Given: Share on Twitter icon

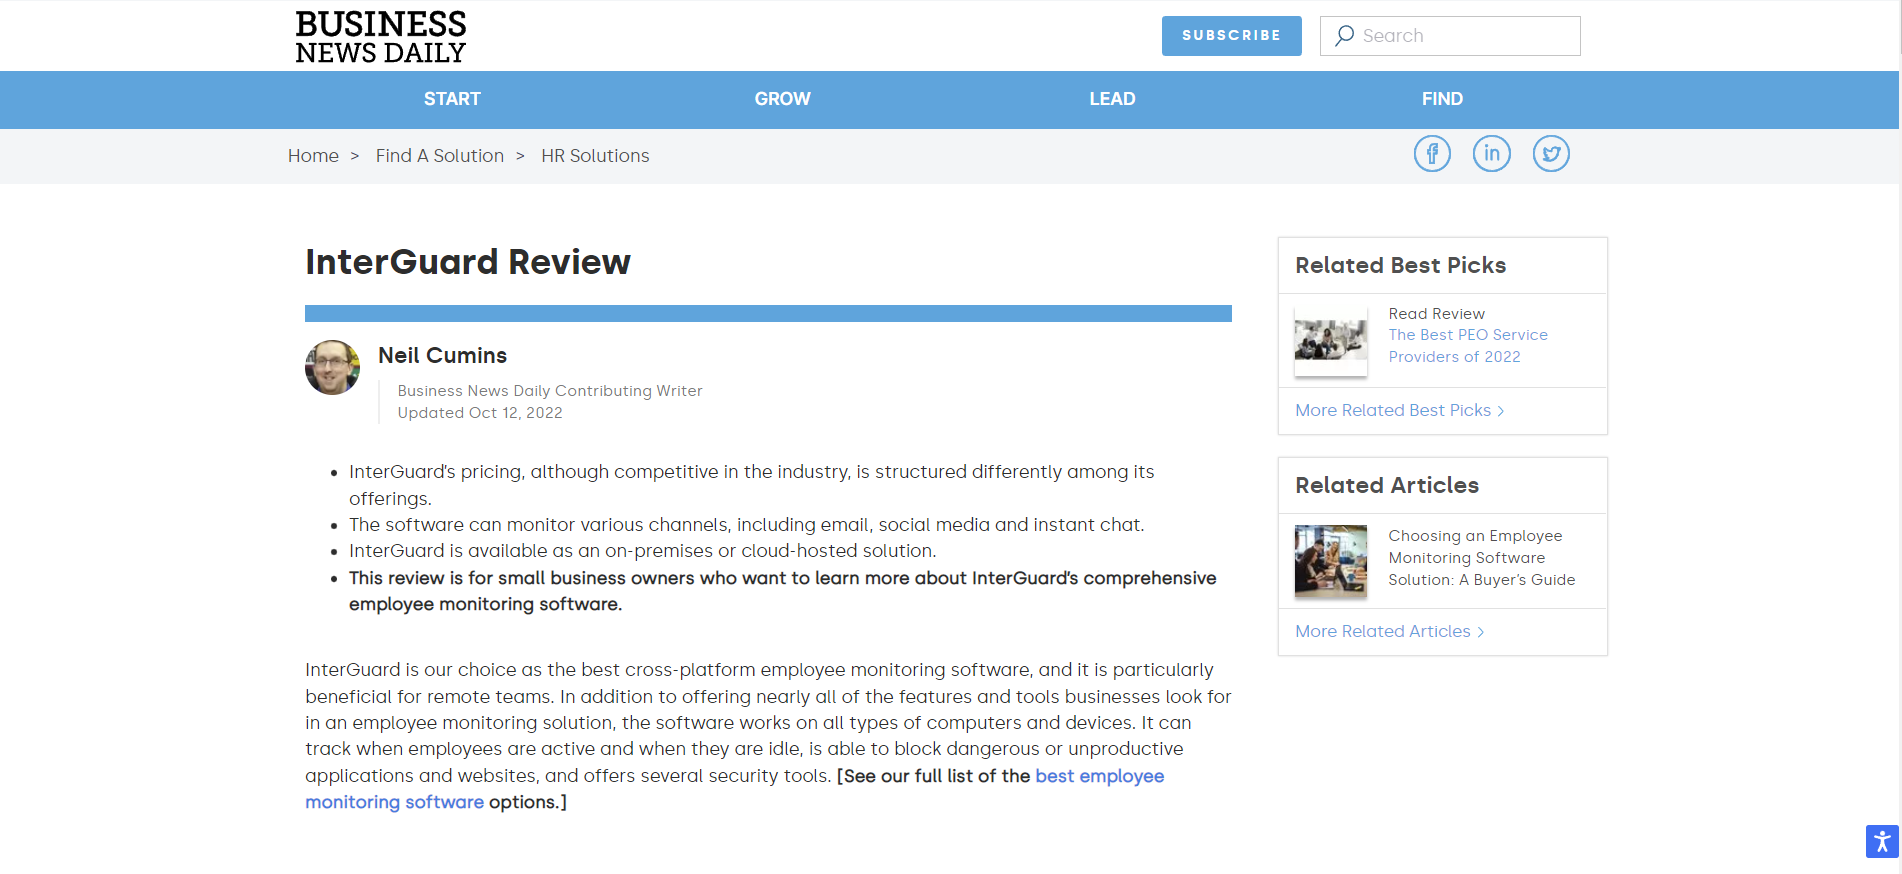Looking at the screenshot, I should [x=1551, y=153].
